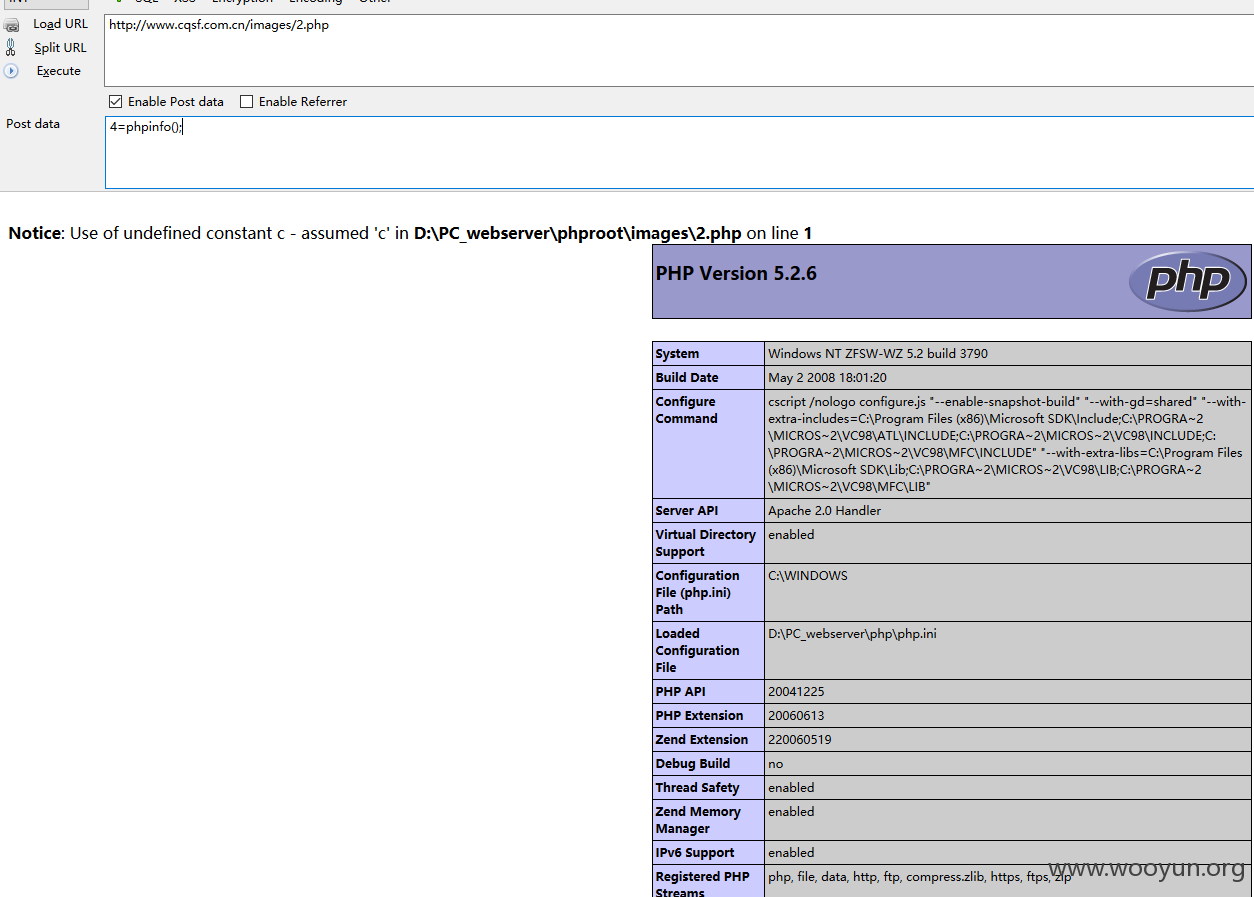Image resolution: width=1254 pixels, height=897 pixels.
Task: Click the 20060613 value
Action: click(x=796, y=716)
